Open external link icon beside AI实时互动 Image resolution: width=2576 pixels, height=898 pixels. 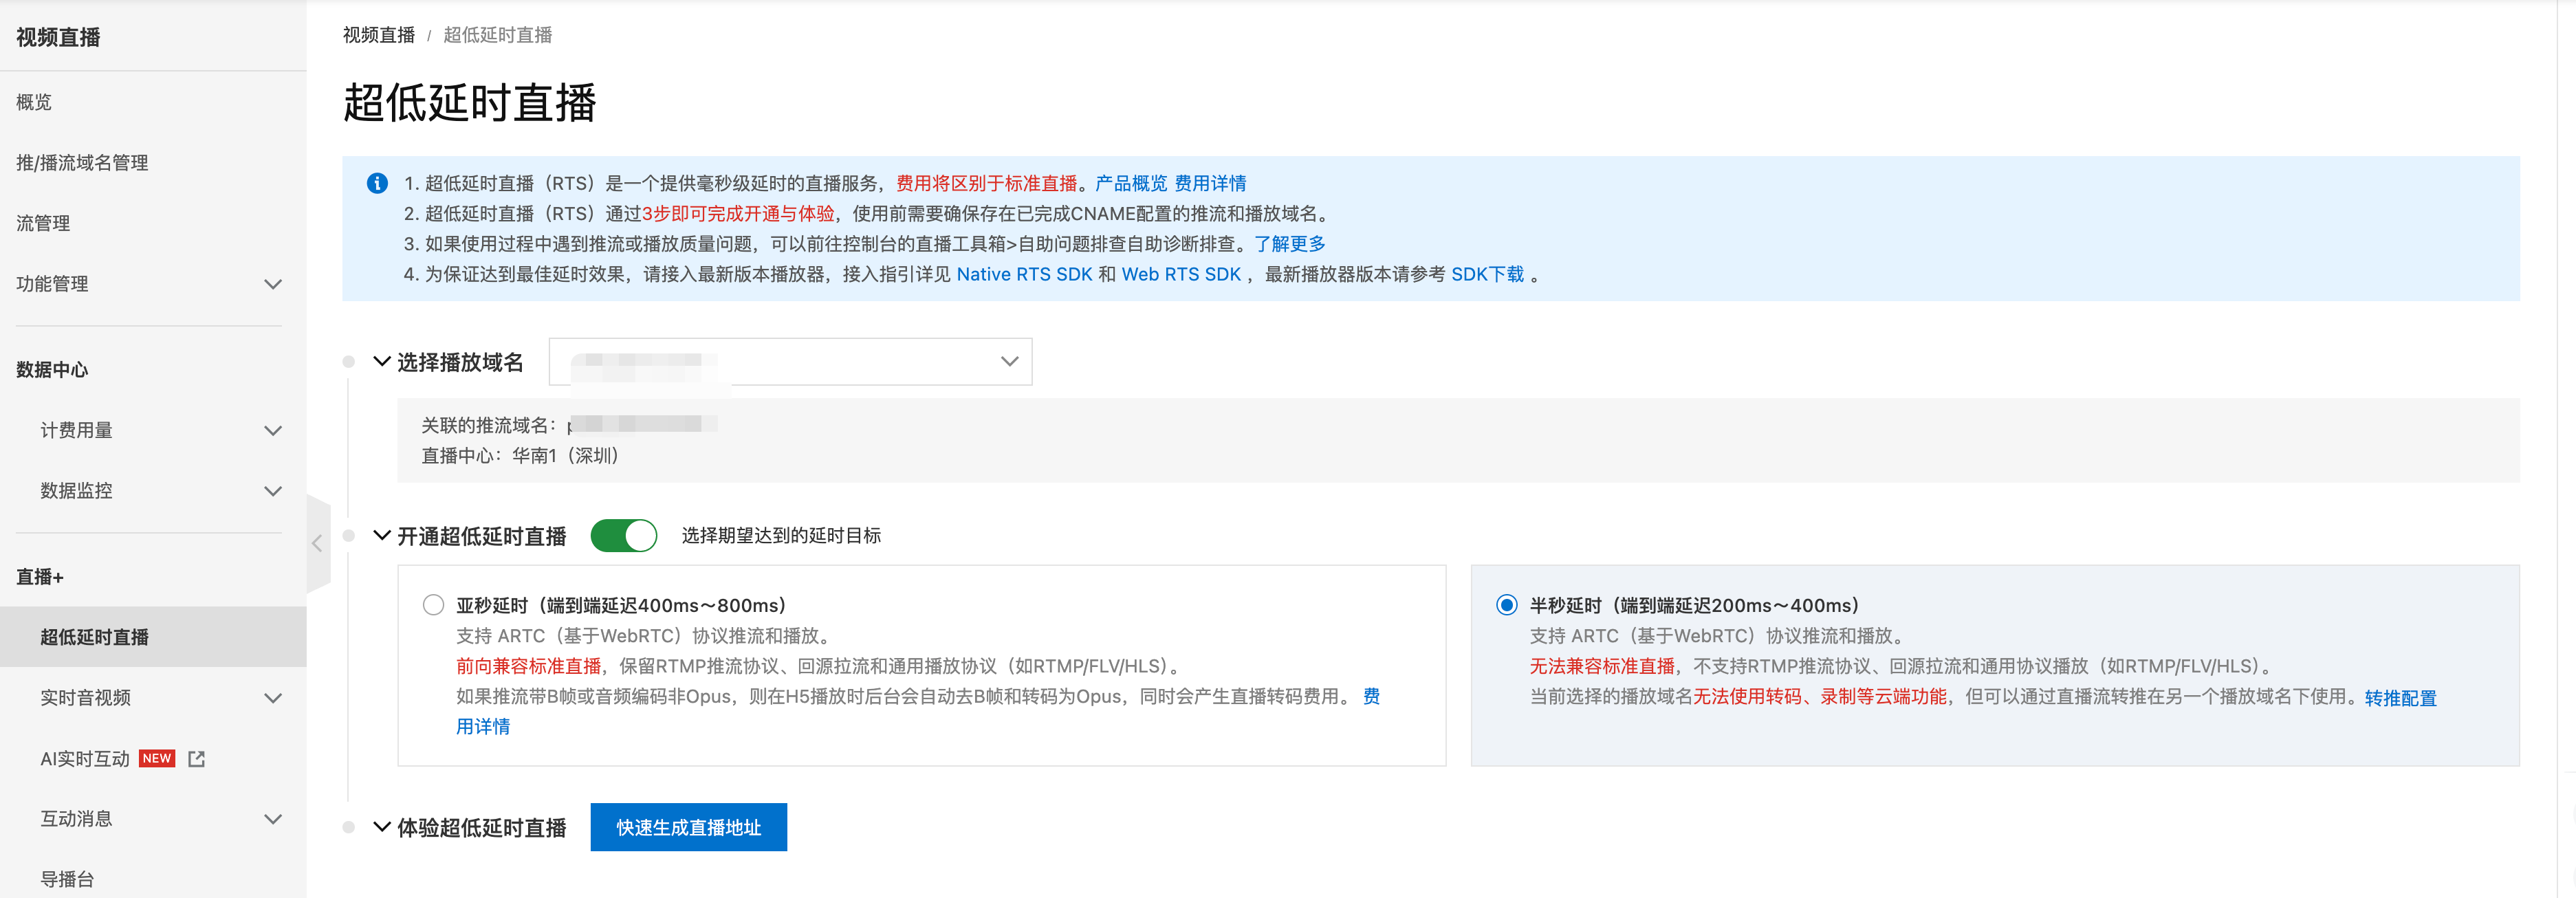197,759
